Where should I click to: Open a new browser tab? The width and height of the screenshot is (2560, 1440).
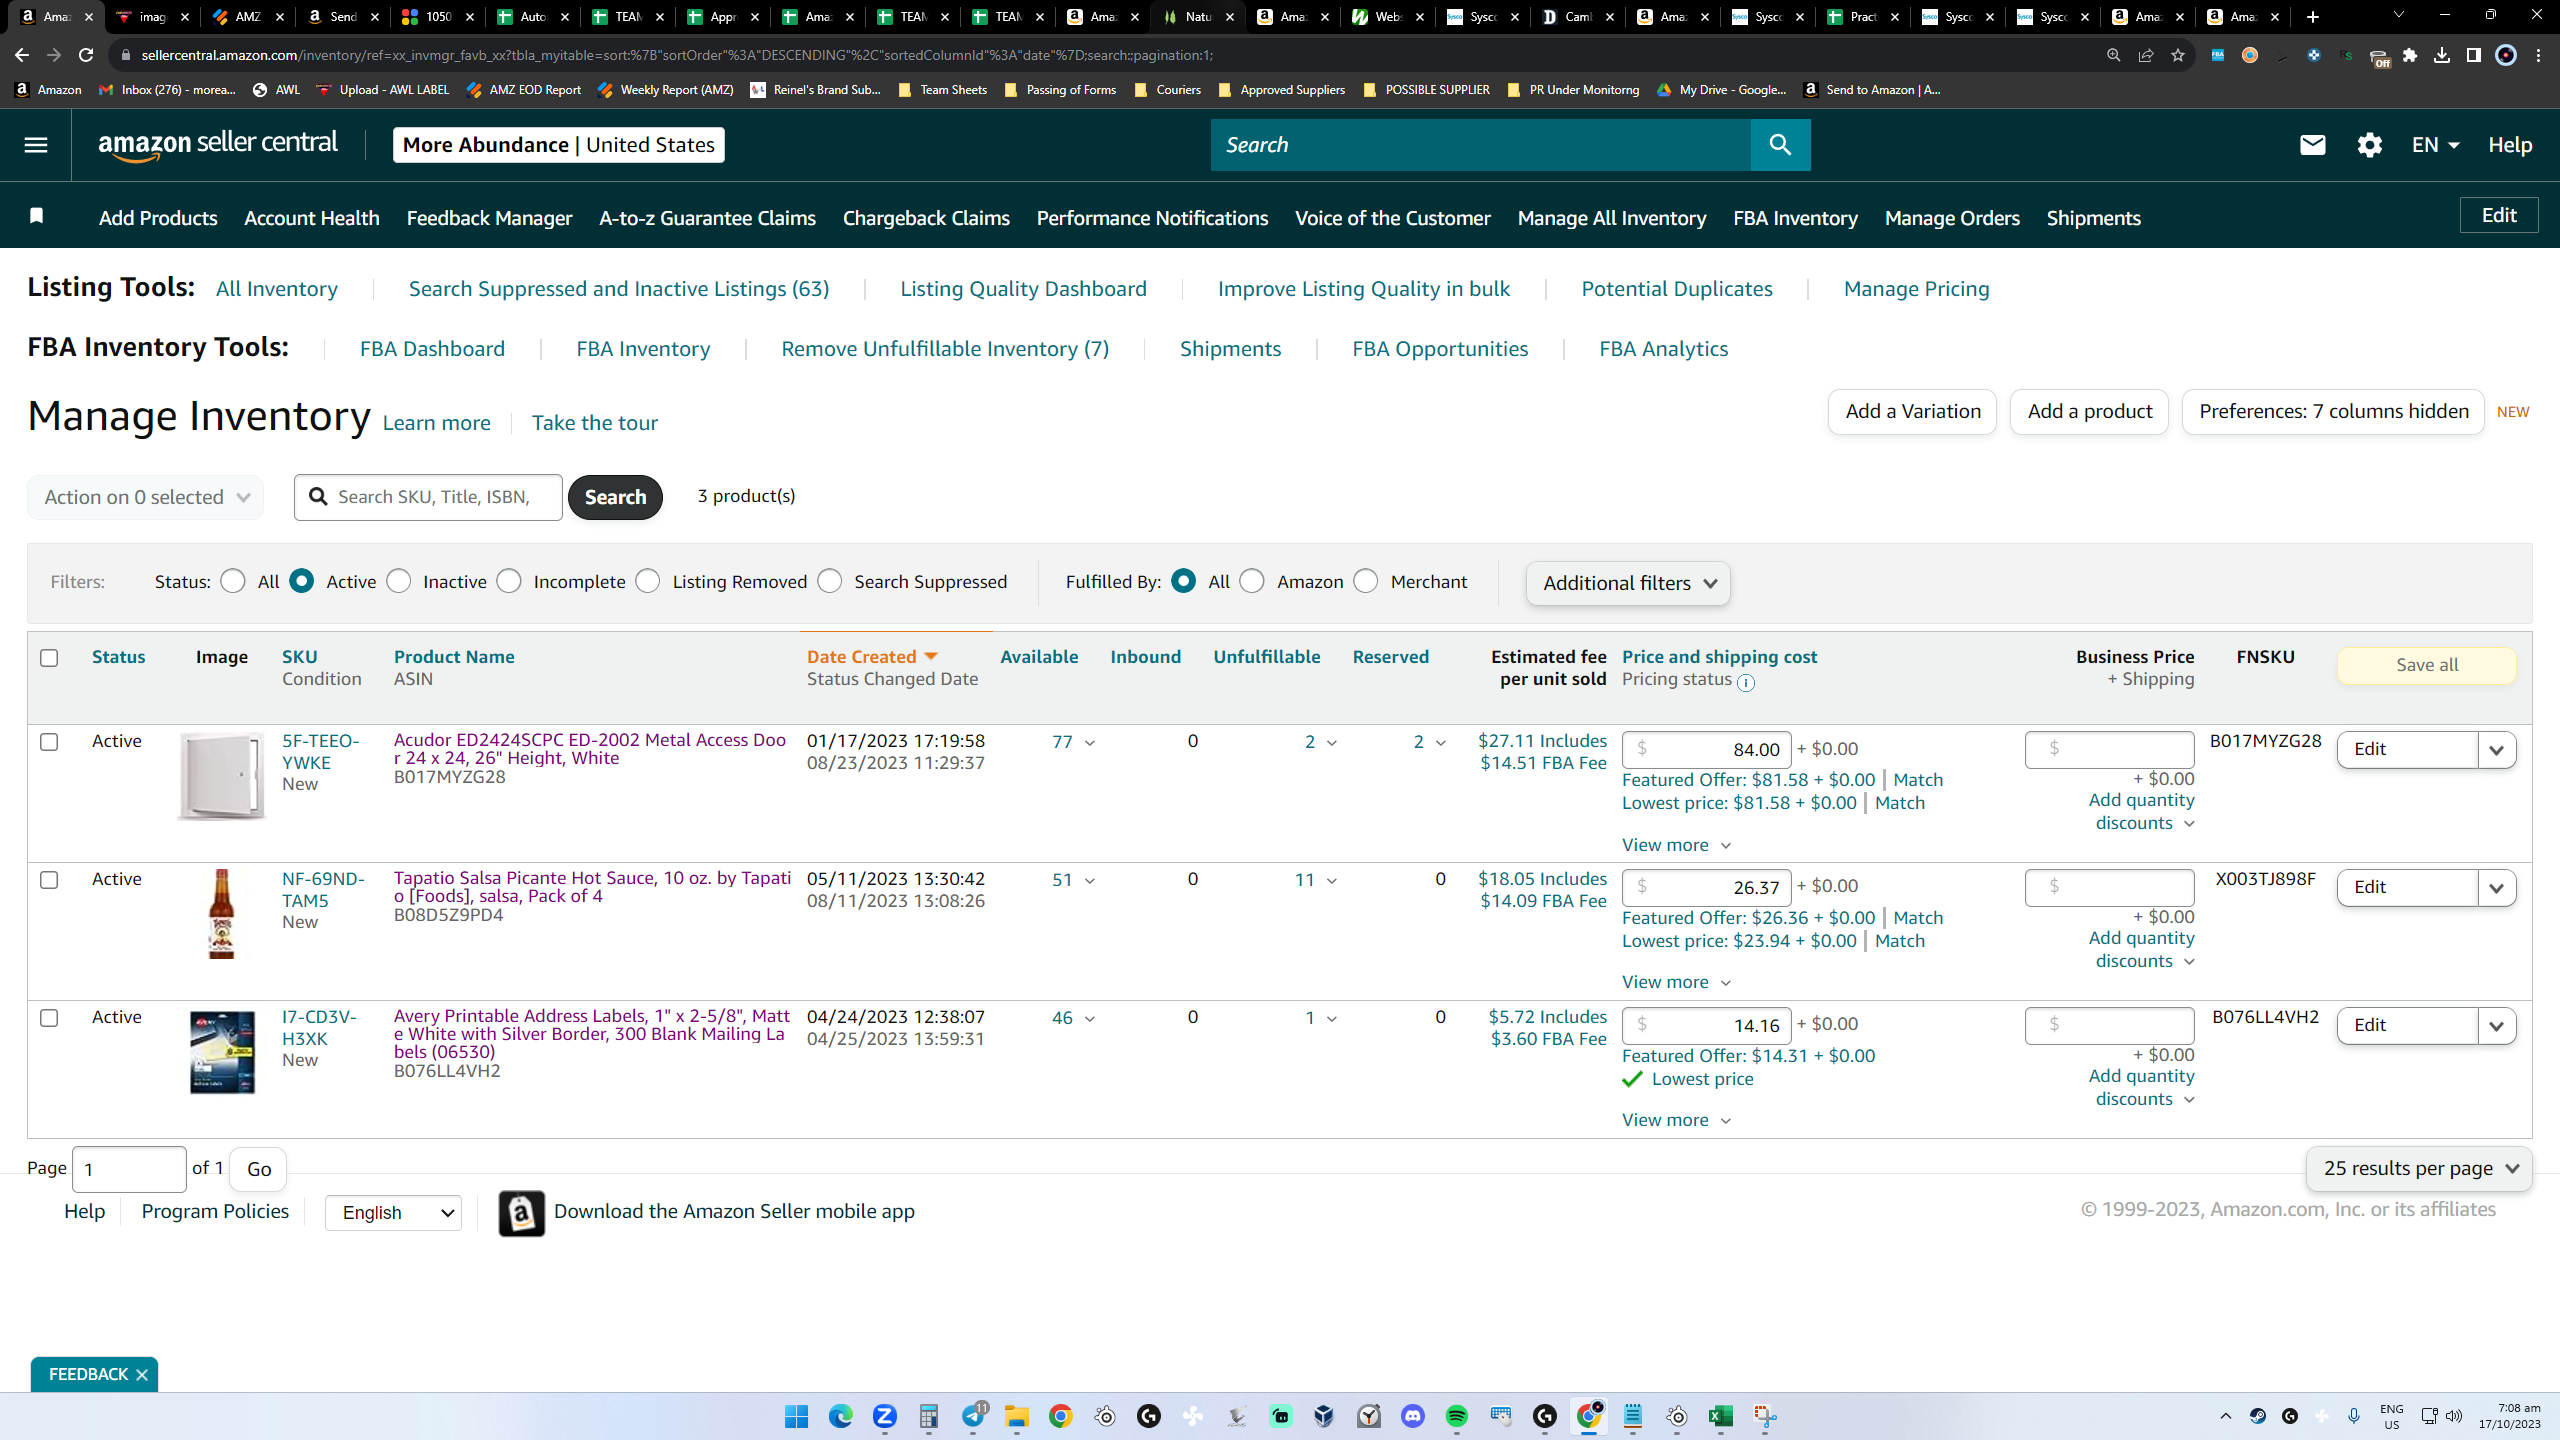(2313, 16)
